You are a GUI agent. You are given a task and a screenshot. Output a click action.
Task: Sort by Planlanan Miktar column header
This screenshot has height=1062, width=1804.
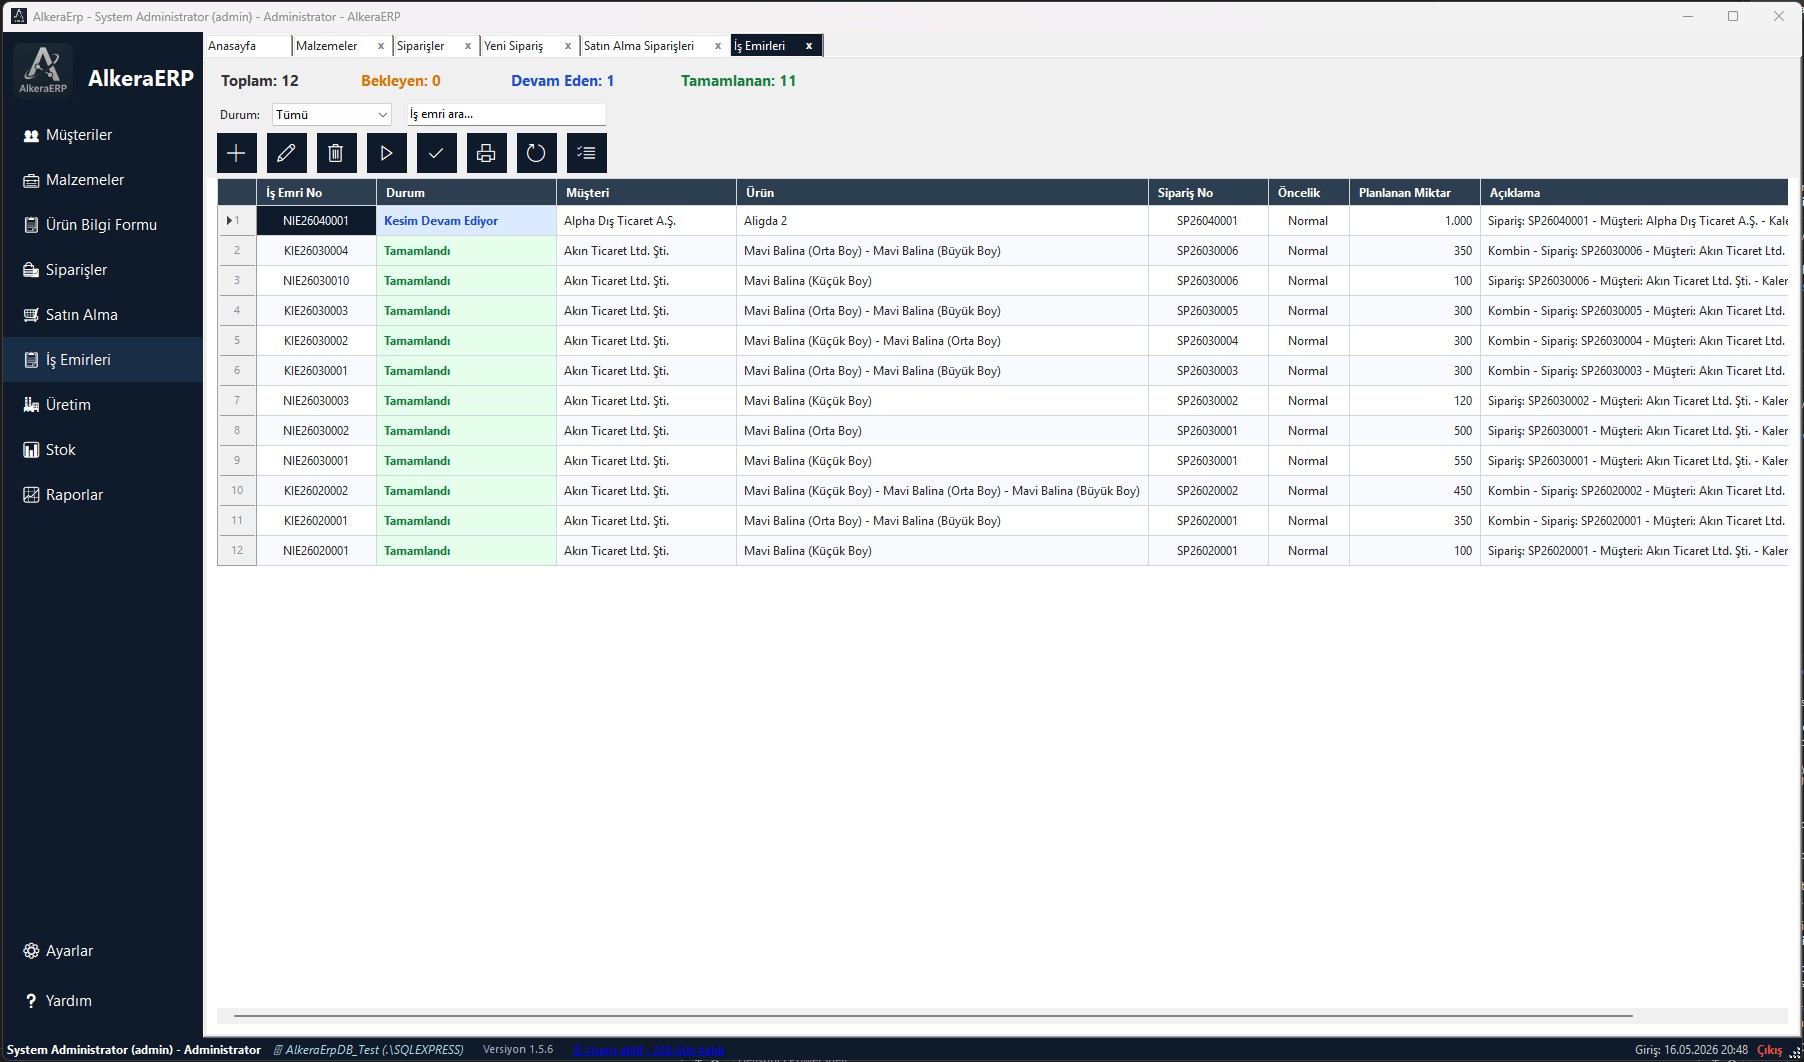coord(1415,193)
